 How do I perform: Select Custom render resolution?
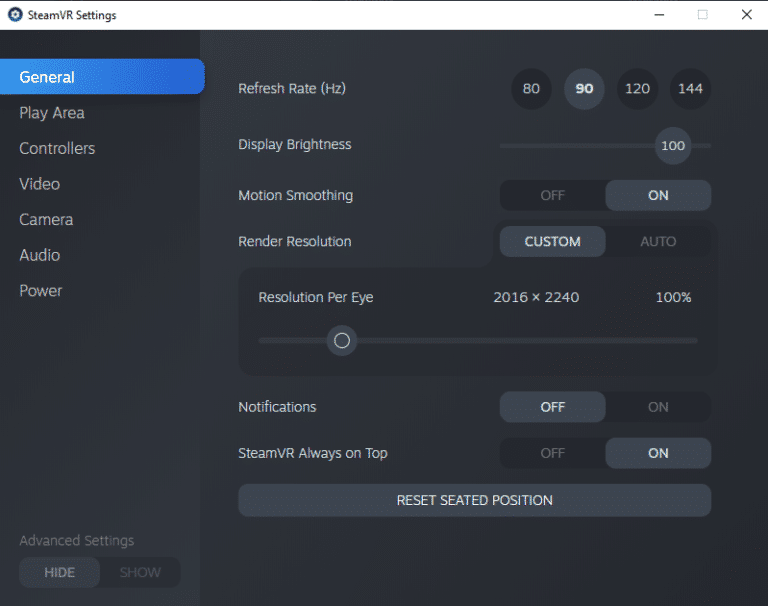(x=552, y=242)
